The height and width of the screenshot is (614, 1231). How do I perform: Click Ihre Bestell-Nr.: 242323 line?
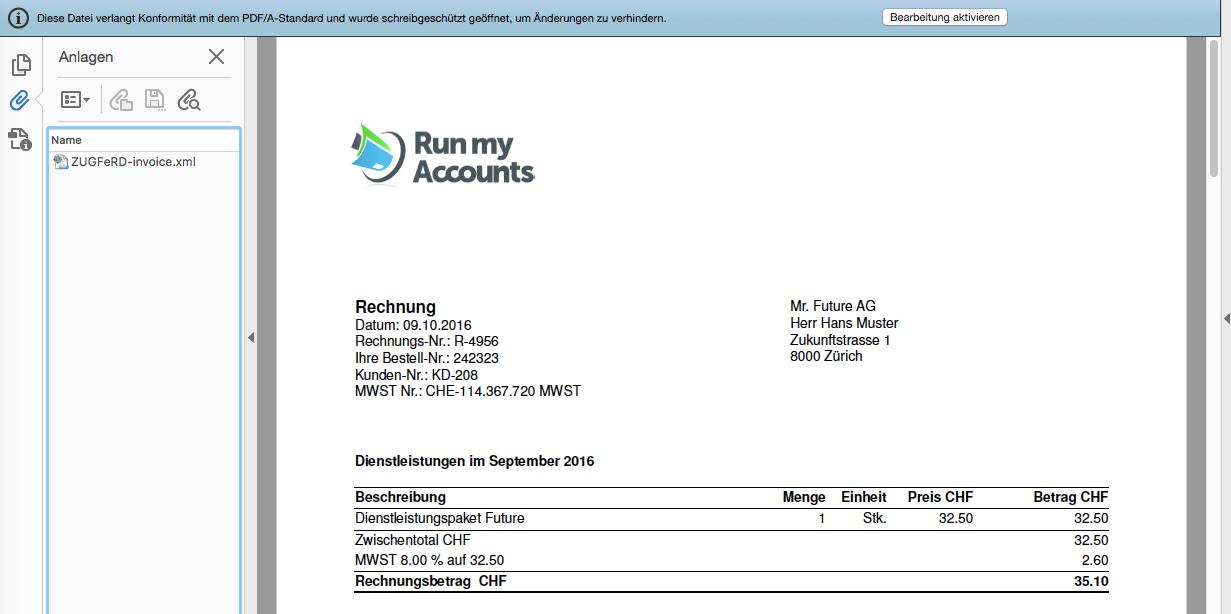click(x=427, y=358)
